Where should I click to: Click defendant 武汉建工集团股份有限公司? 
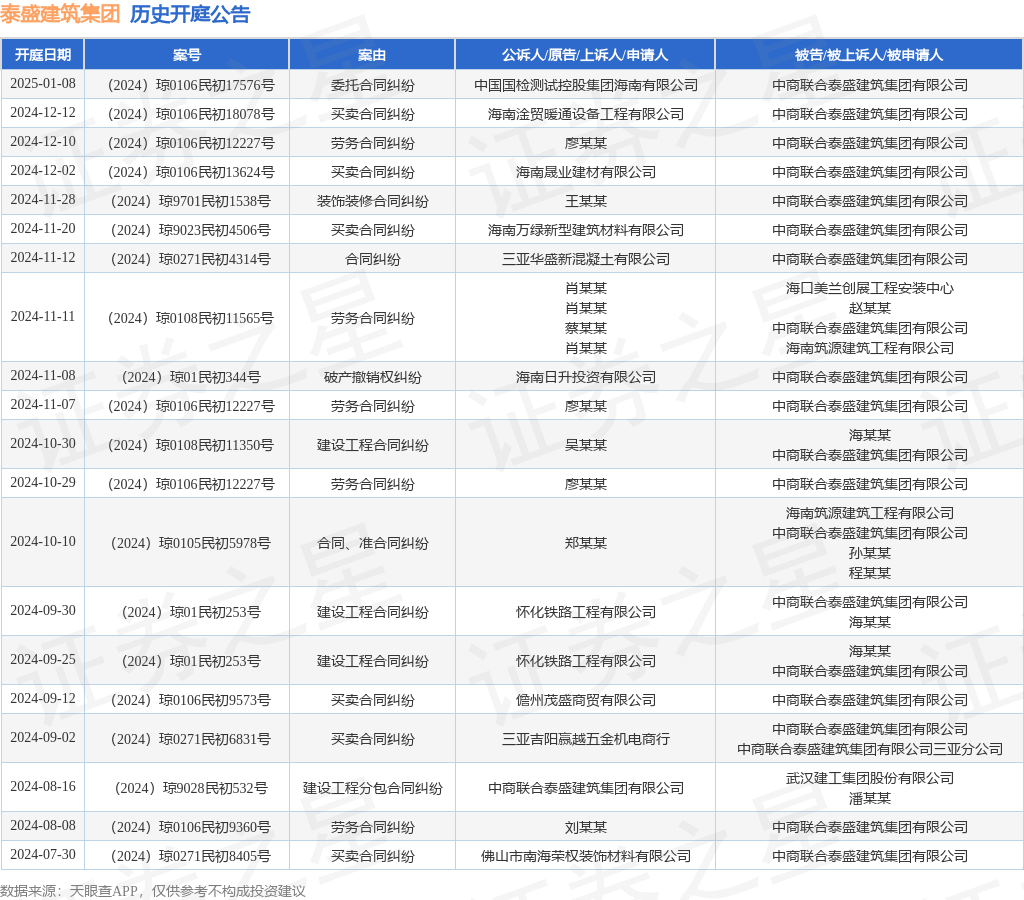coord(869,779)
